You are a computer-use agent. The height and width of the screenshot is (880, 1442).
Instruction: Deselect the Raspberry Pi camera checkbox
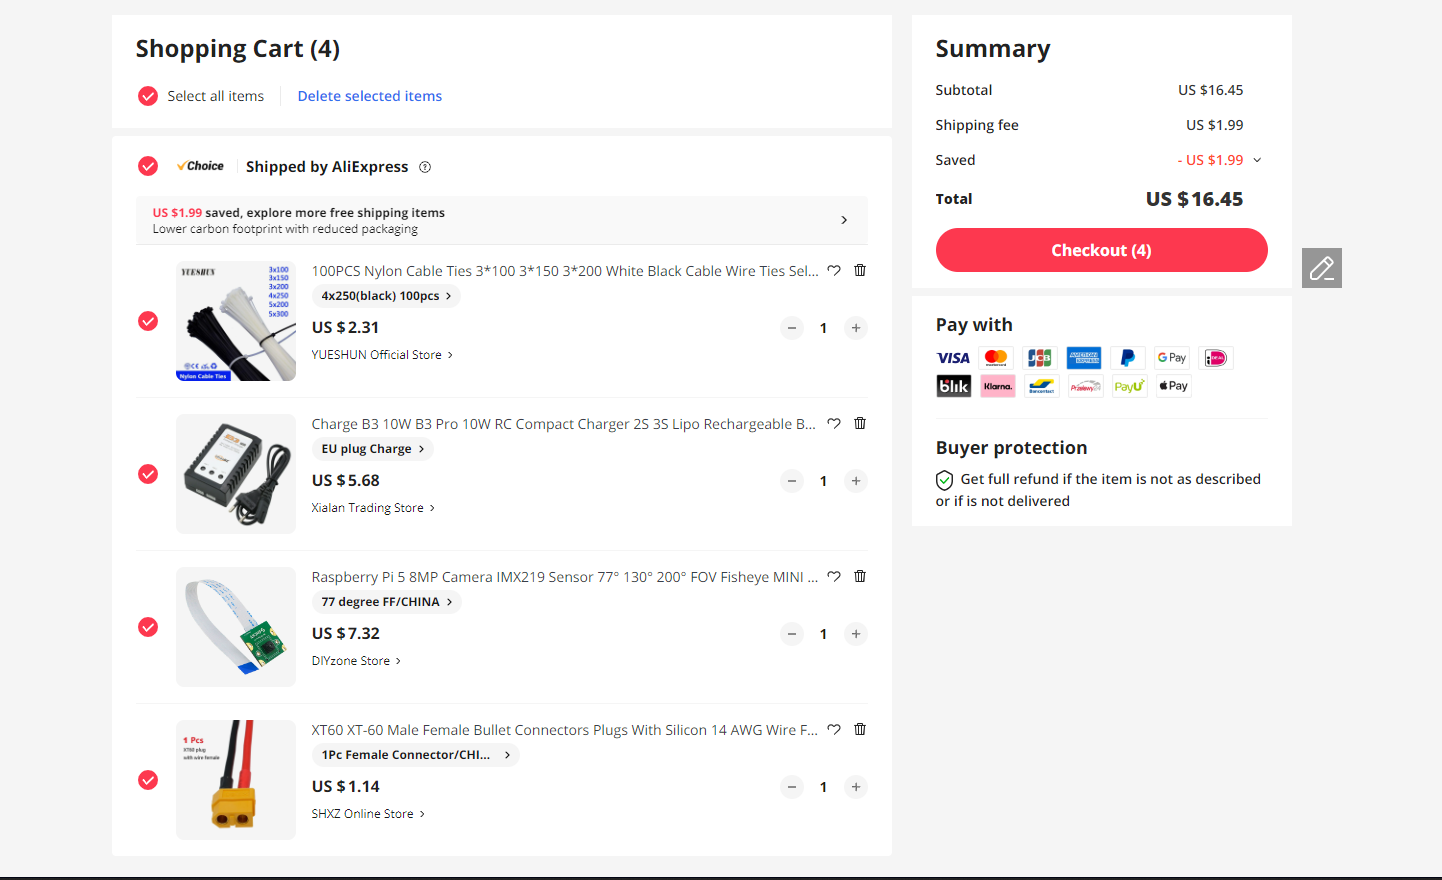pos(148,627)
